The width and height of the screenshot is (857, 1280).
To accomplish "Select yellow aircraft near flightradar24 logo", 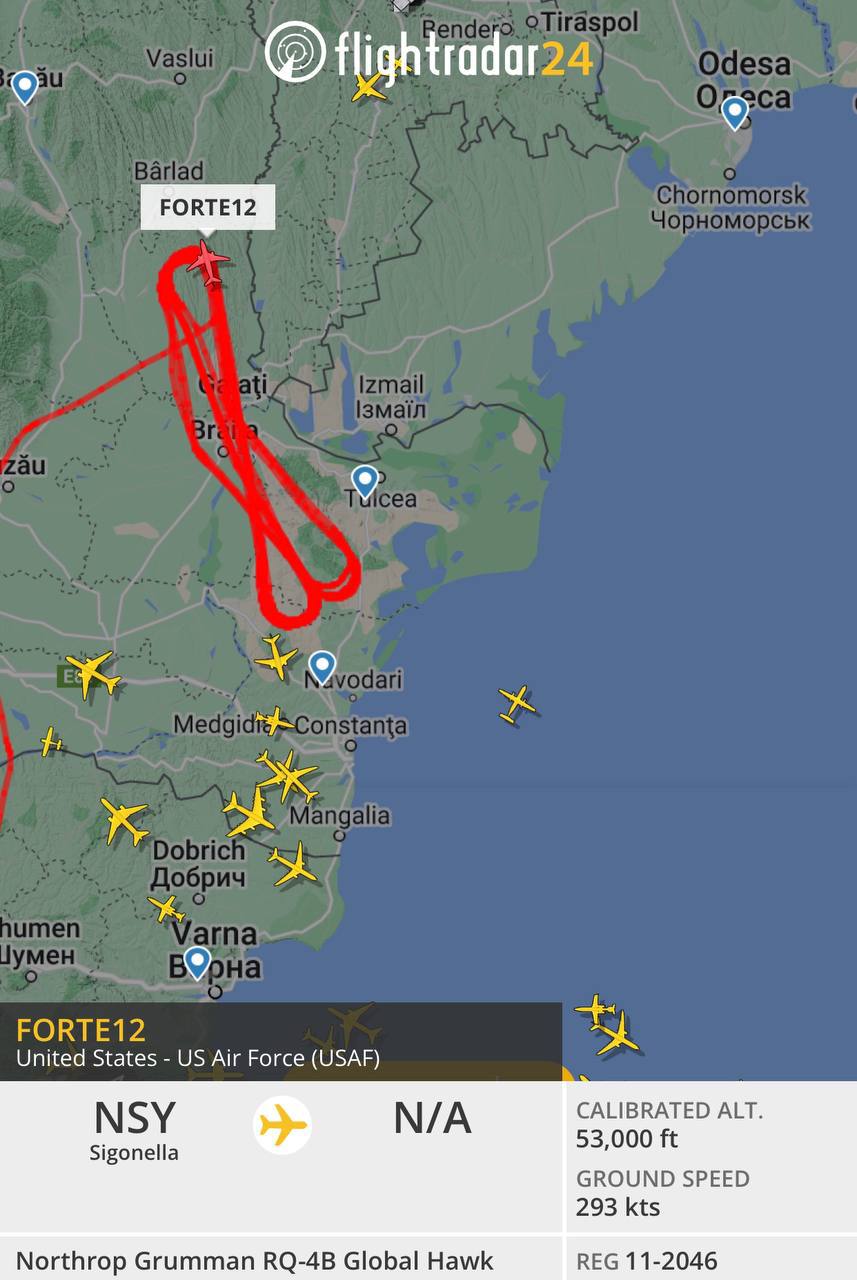I will (x=370, y=84).
